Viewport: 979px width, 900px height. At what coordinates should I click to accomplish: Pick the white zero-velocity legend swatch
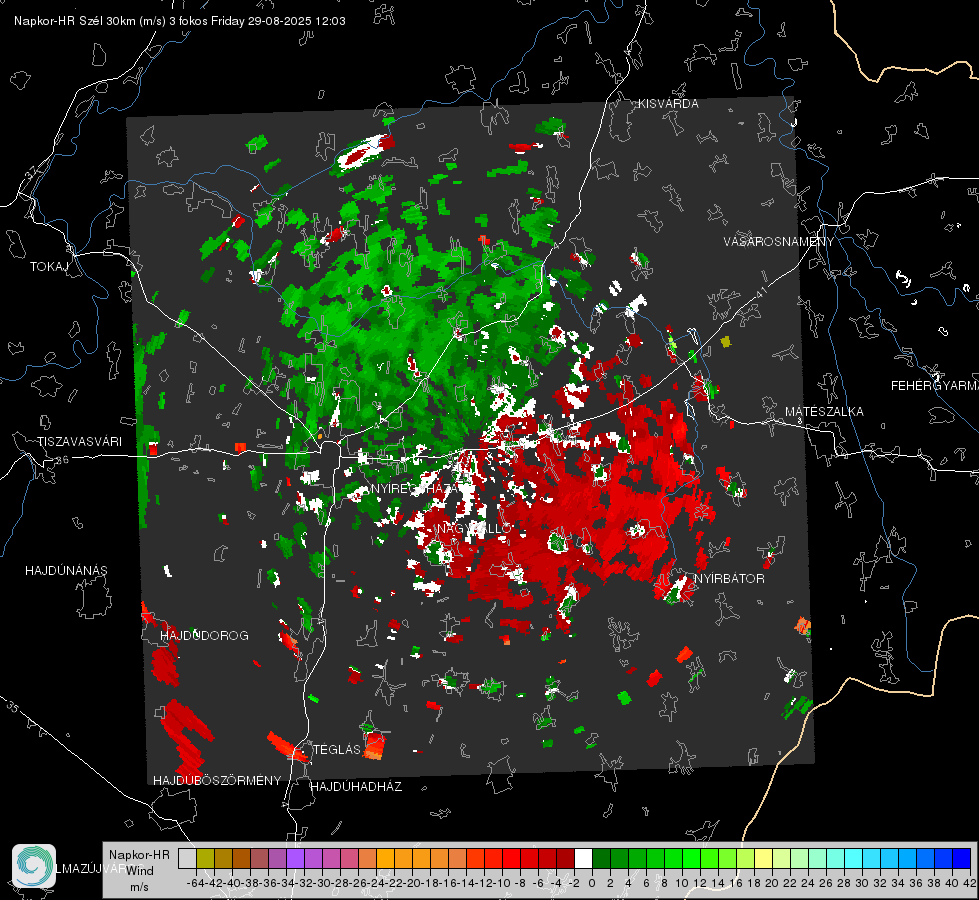583,858
